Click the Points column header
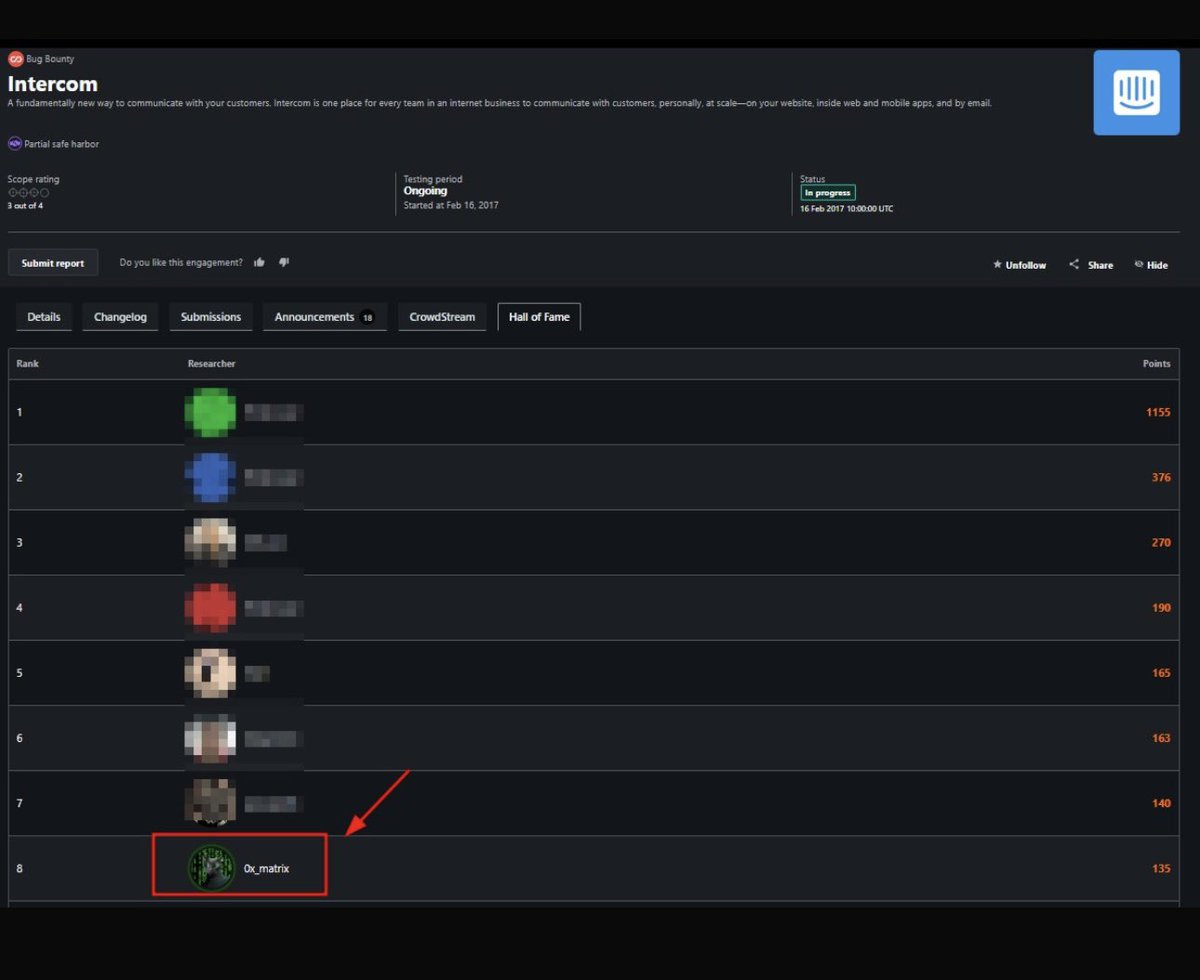1200x980 pixels. pos(1157,364)
